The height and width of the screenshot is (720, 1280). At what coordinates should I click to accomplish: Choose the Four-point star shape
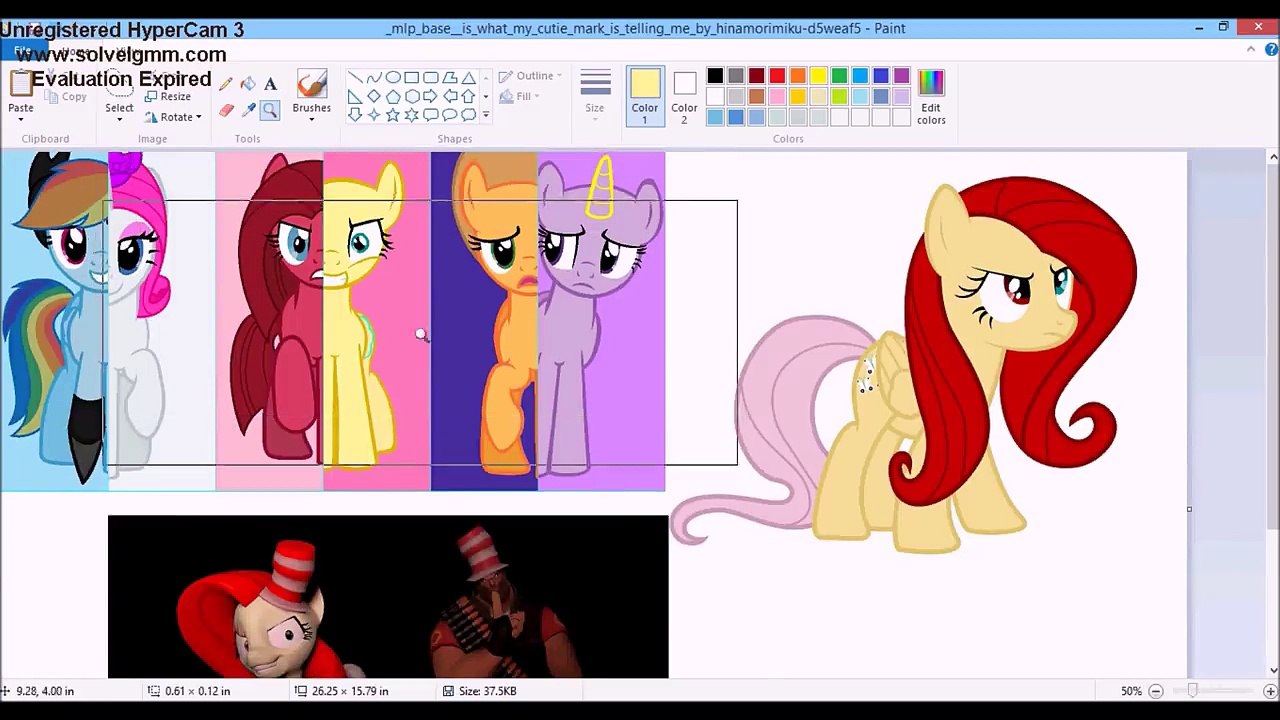pyautogui.click(x=374, y=116)
